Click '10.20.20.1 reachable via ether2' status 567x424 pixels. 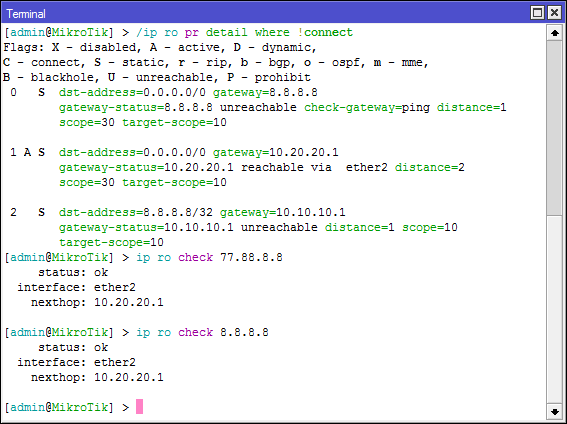(x=276, y=167)
